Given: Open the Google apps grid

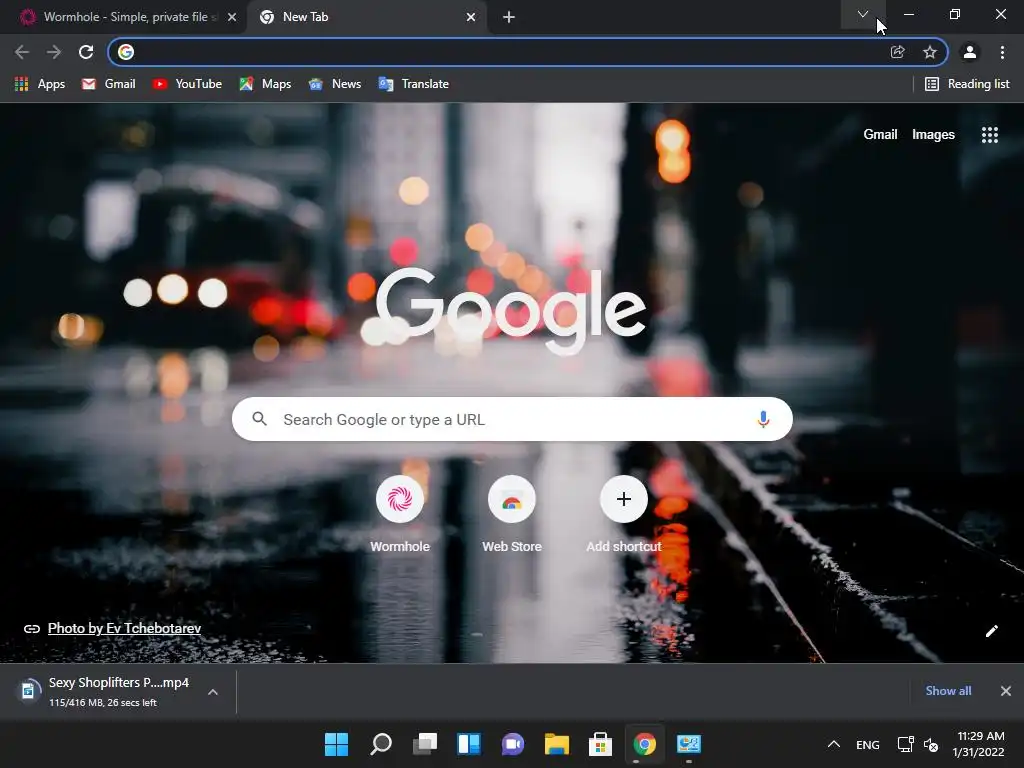Looking at the screenshot, I should pyautogui.click(x=990, y=135).
